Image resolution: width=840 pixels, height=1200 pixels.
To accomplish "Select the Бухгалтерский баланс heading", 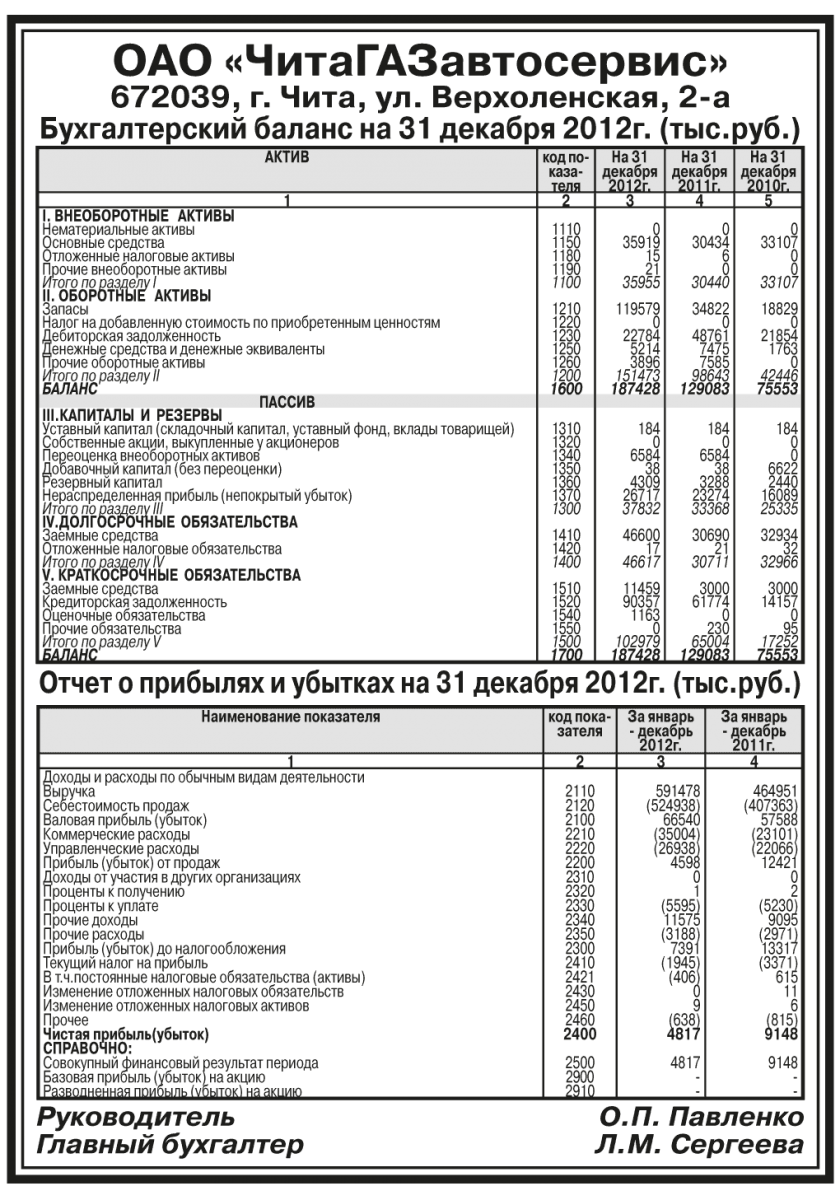I will tap(420, 131).
